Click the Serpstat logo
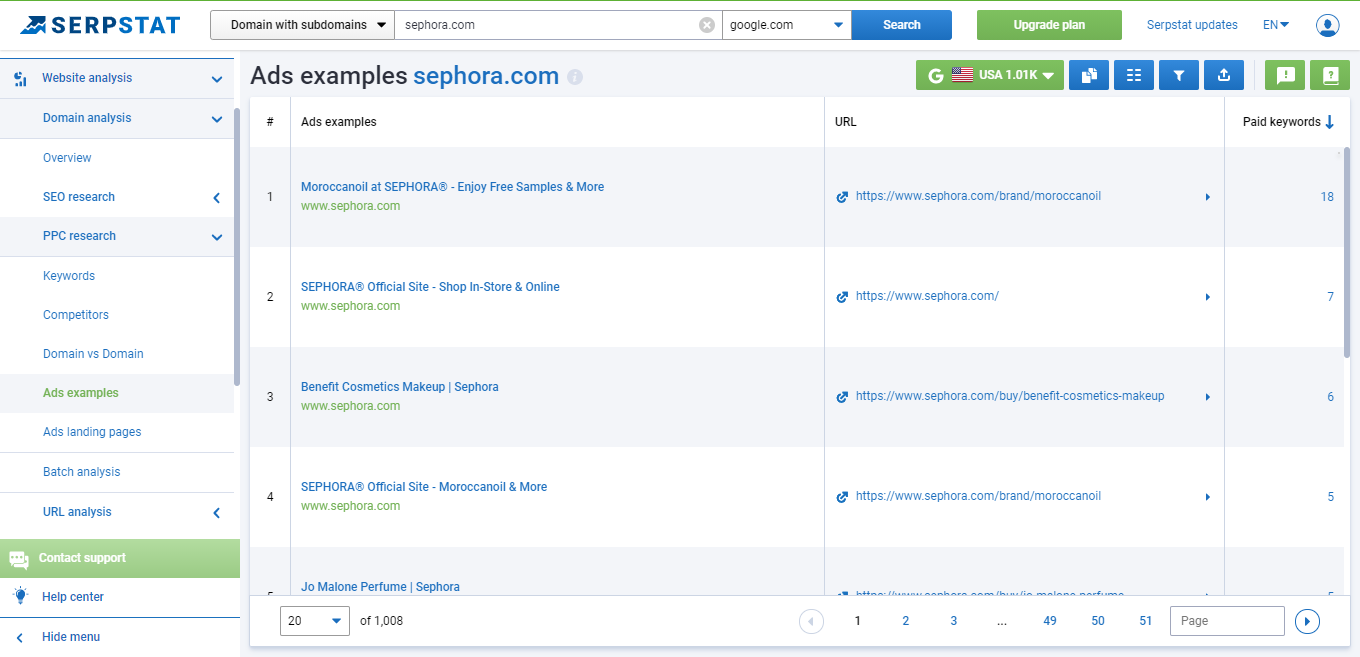 (100, 25)
